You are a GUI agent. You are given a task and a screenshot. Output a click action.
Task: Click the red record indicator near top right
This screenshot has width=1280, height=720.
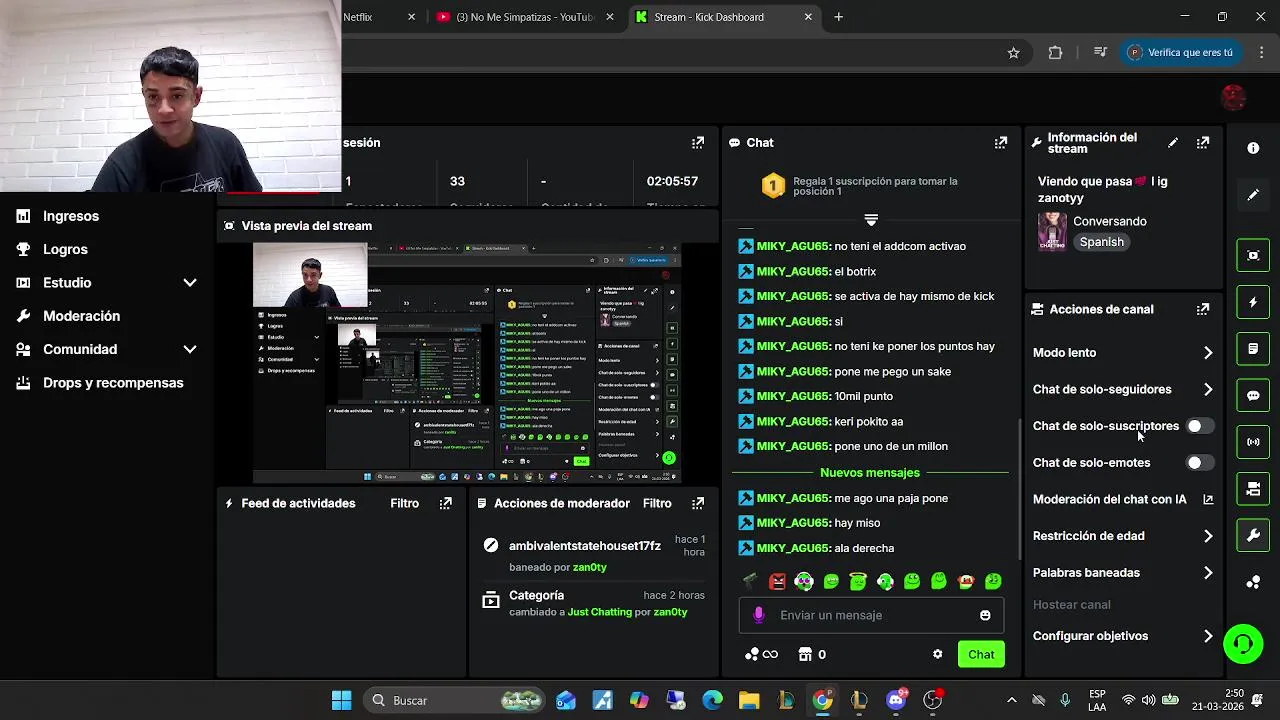[x=1234, y=97]
